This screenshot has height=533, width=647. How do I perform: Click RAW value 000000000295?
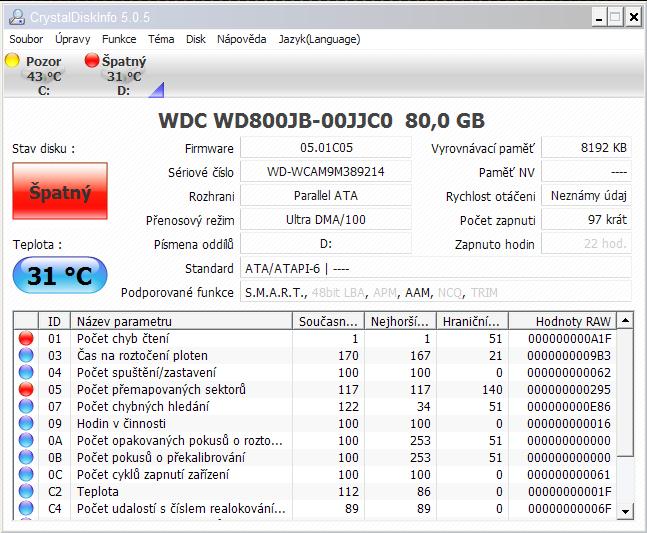569,389
